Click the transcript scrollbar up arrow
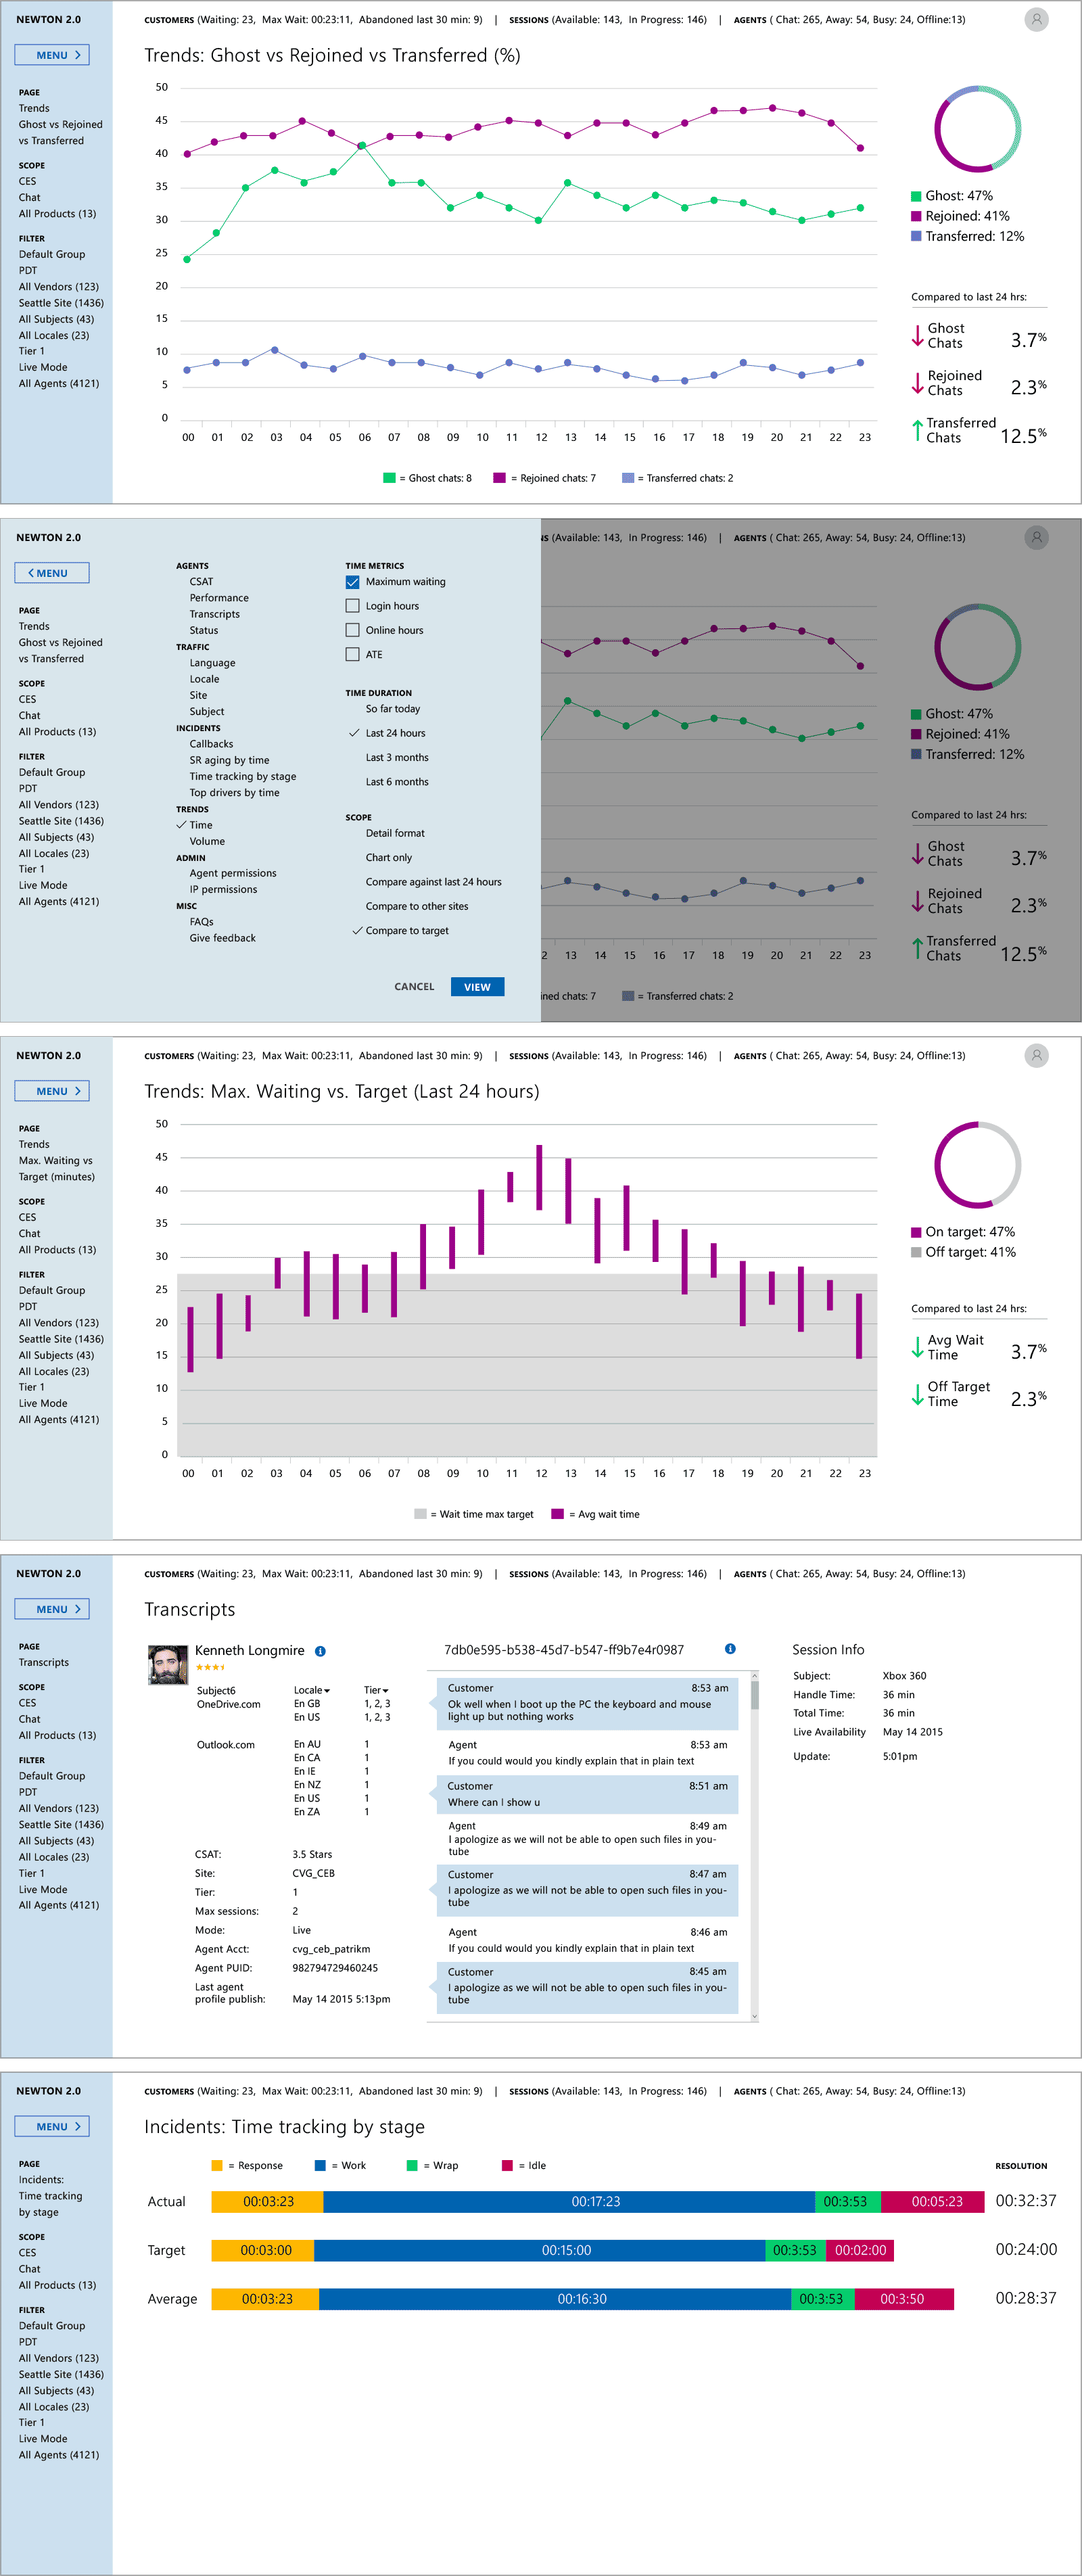1082x2576 pixels. coord(755,1675)
